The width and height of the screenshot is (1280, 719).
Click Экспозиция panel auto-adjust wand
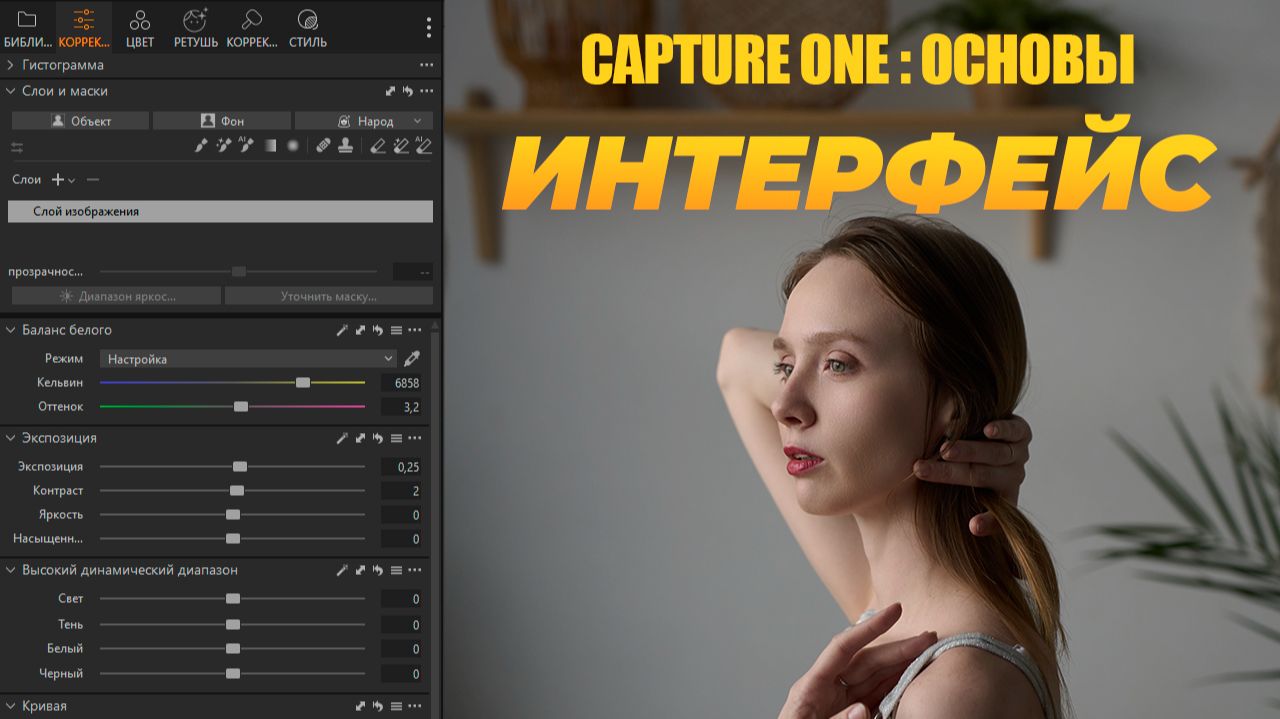tap(342, 438)
